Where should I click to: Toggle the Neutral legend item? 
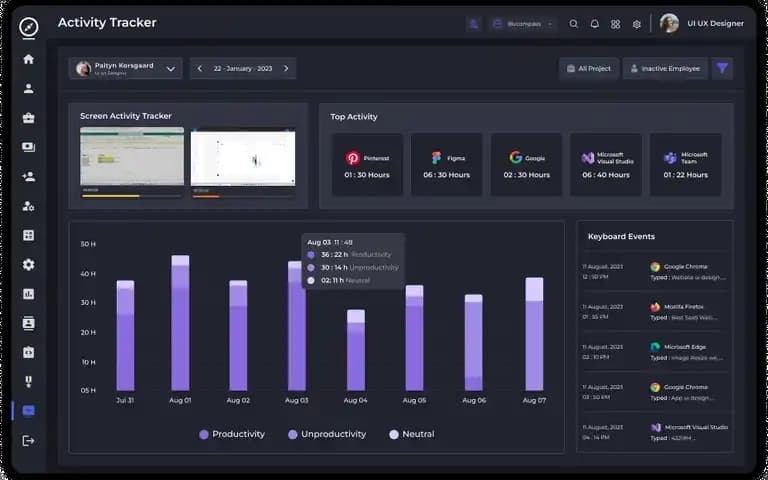tap(412, 434)
